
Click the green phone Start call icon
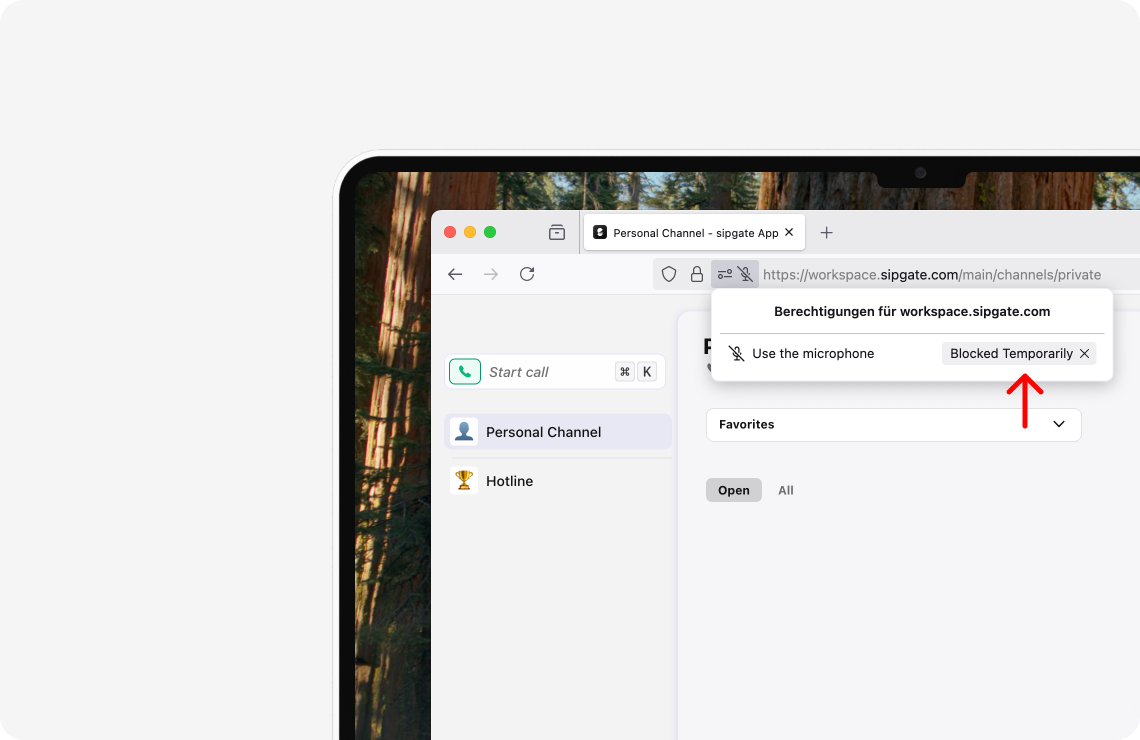click(465, 371)
